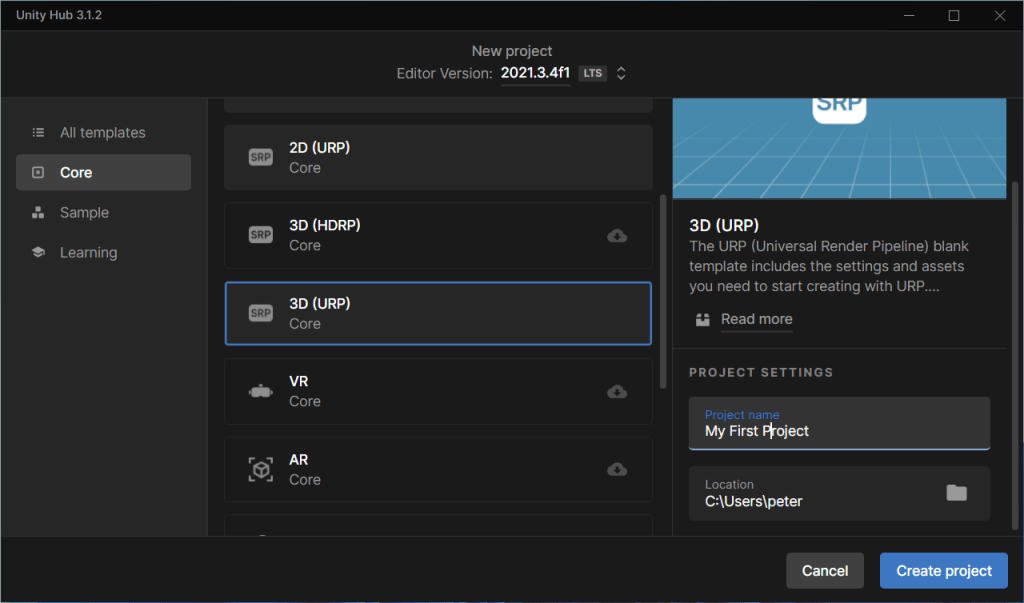Viewport: 1024px width, 603px height.
Task: Click the folder icon in Location field
Action: tap(956, 493)
